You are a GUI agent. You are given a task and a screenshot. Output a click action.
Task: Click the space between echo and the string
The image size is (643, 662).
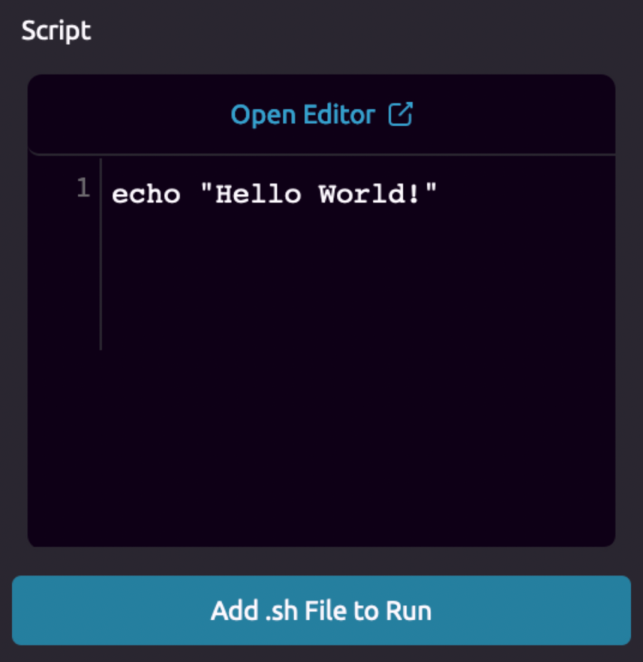(190, 194)
